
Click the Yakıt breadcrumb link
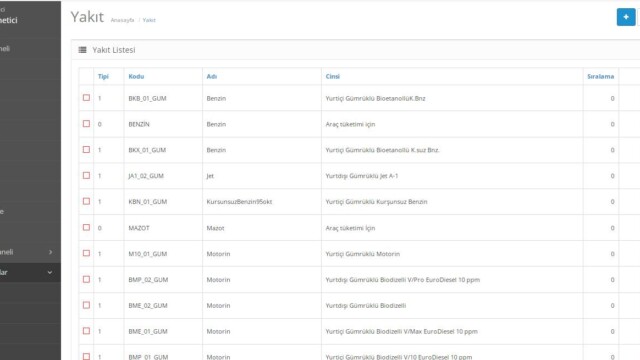(149, 20)
